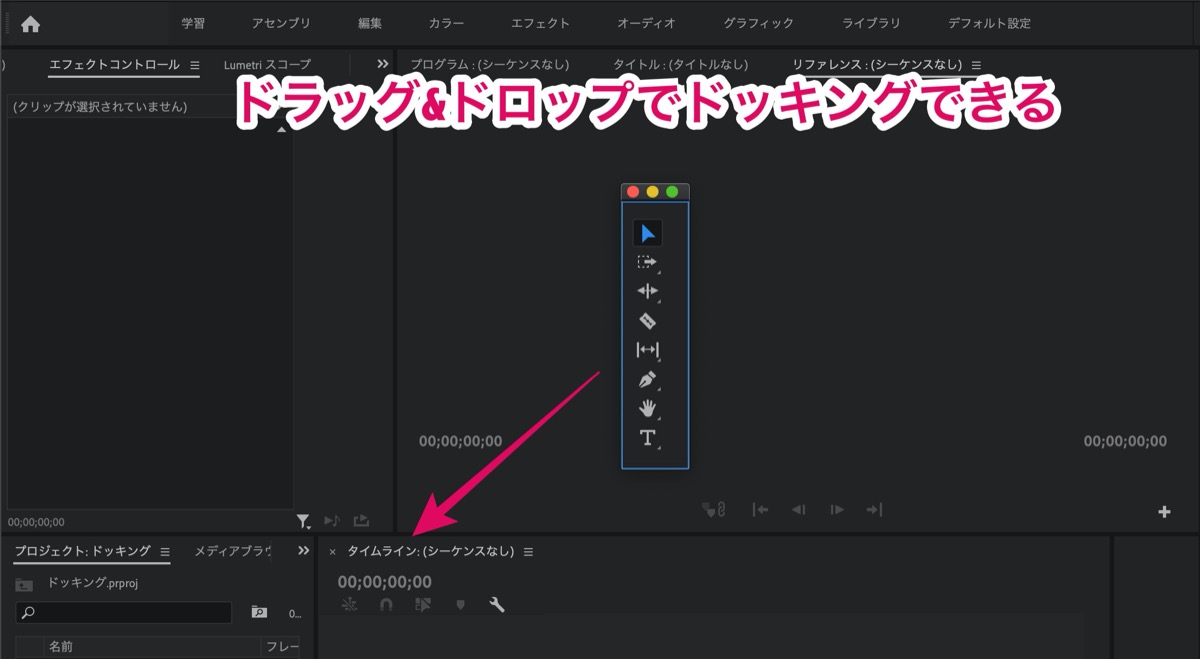Open the タイトル: (タイトルなし) tab

pos(680,65)
